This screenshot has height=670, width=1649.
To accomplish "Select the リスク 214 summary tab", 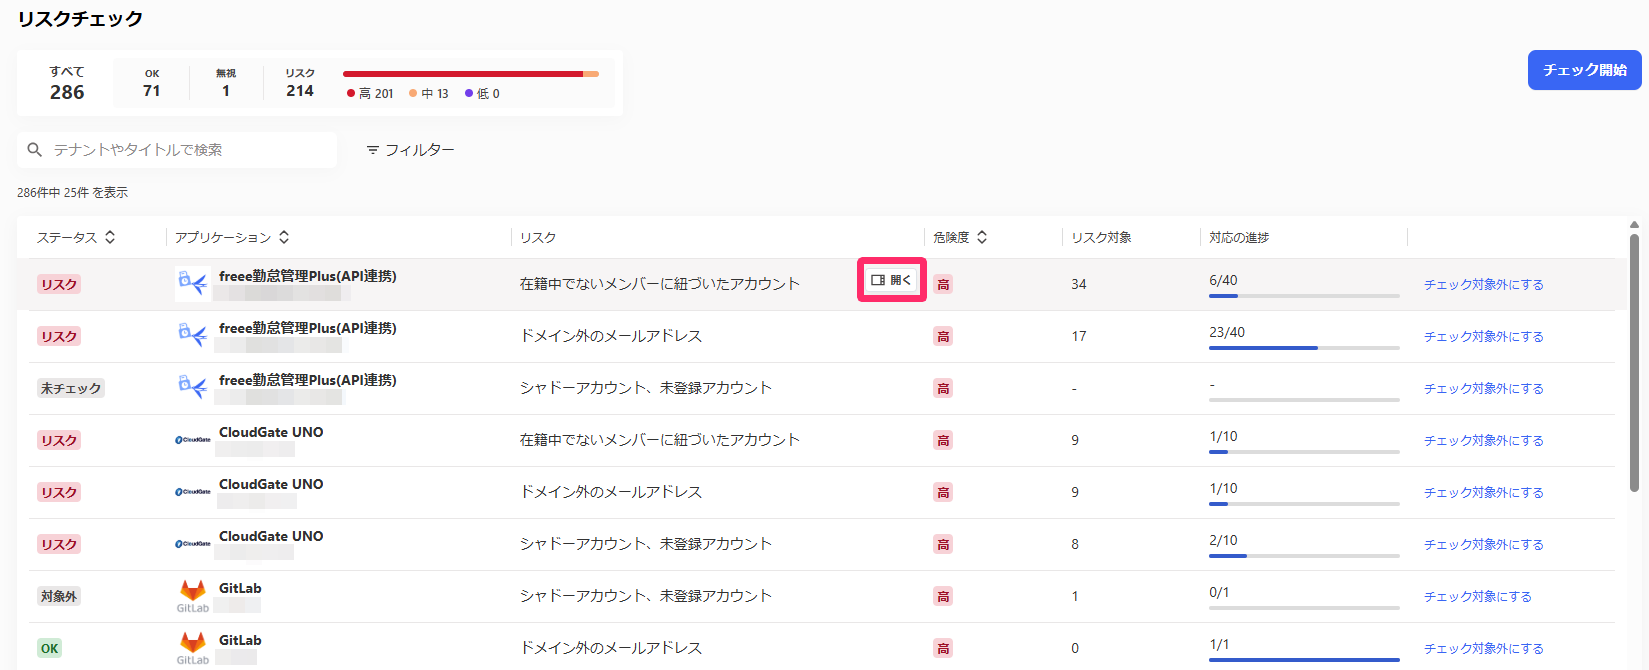I will [300, 83].
